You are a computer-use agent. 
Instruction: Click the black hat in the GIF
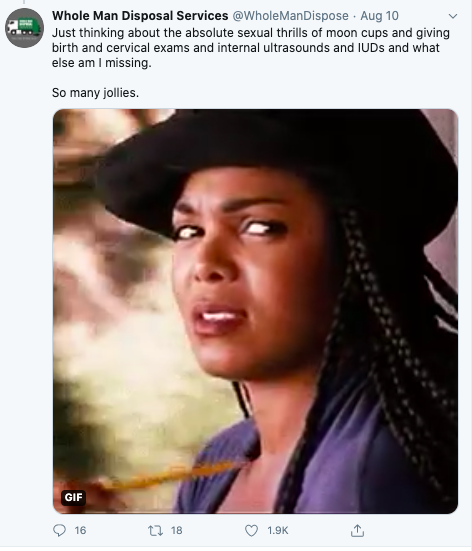coord(278,158)
